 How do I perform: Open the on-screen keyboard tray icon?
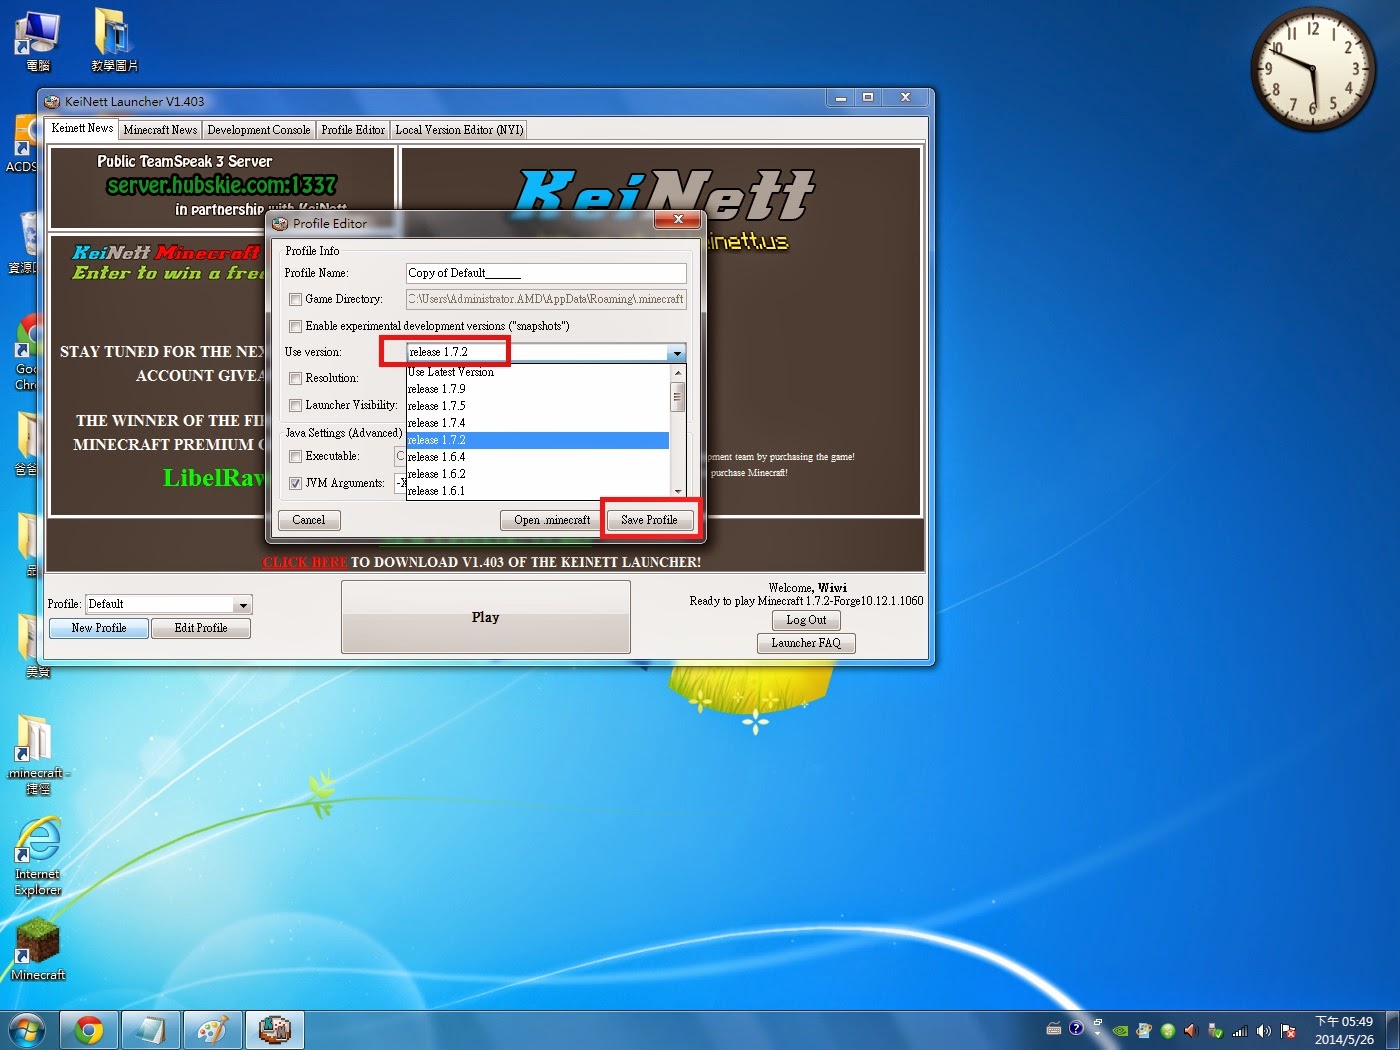pyautogui.click(x=1054, y=1028)
